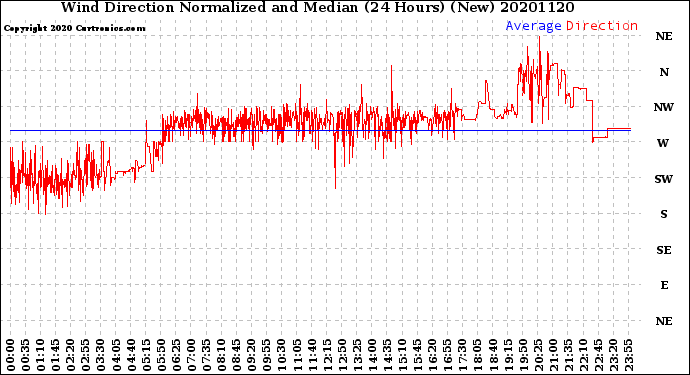Click the 06:25 time axis label

click(176, 355)
